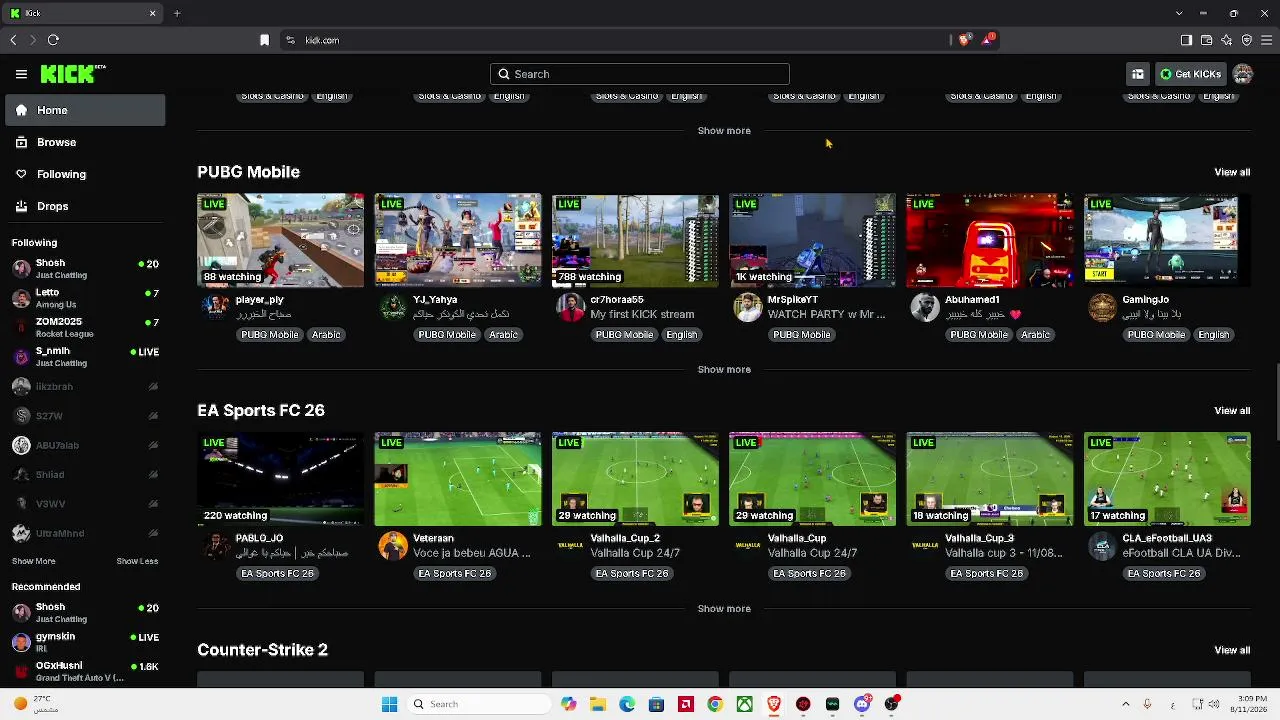The width and height of the screenshot is (1280, 720).
Task: Click Veteraan channel avatar
Action: tap(393, 546)
